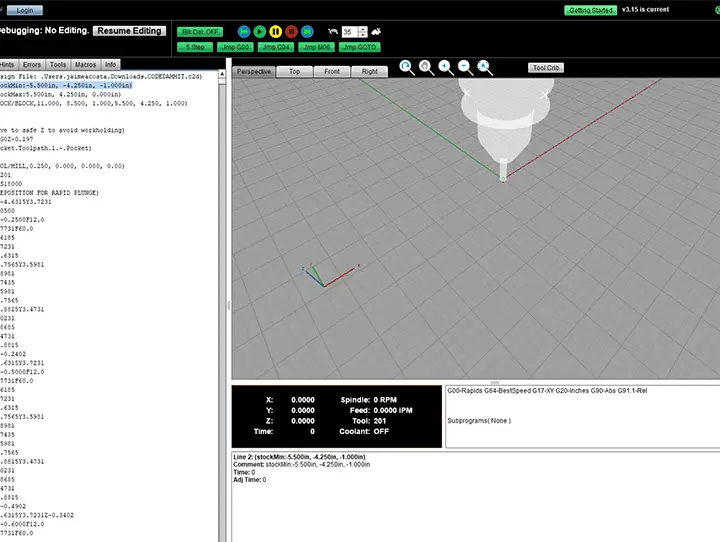
Task: Click the 'POSITION FOR RAPID PLUNGE' comment line
Action: coord(50,193)
